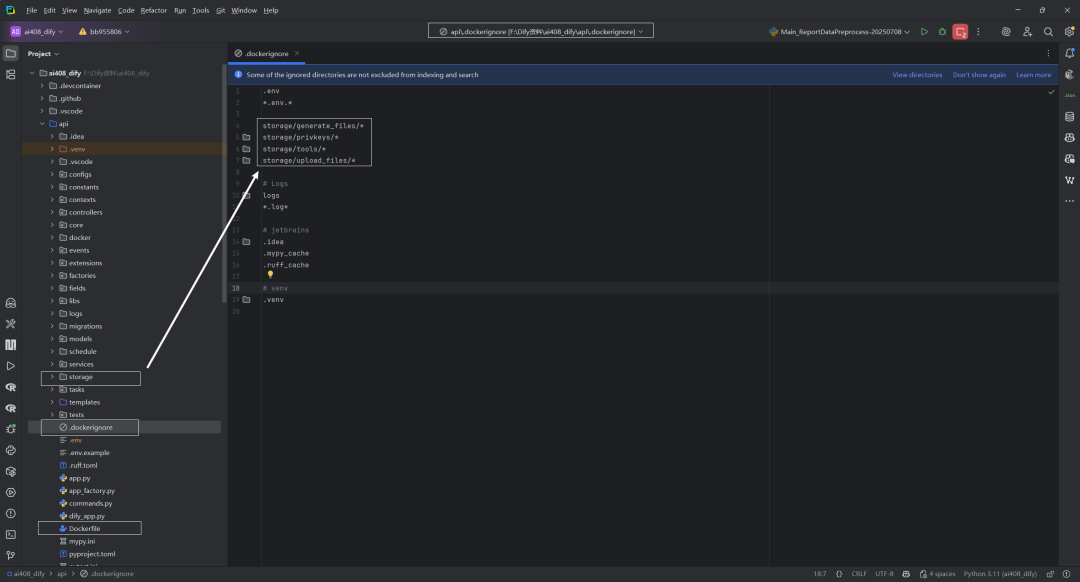Screen dimensions: 1080x582
Task: Open the right sidebar W tool window
Action: click(1069, 180)
